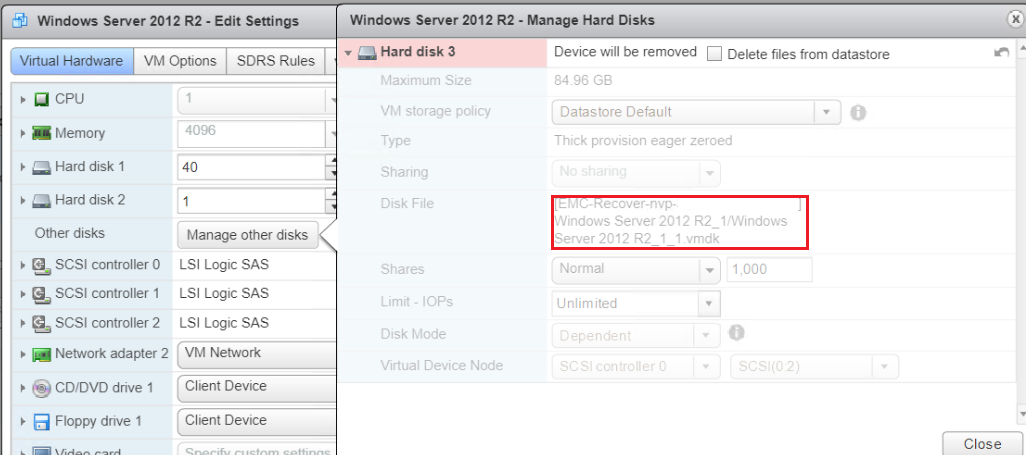The height and width of the screenshot is (455, 1026).
Task: Click the undo remove icon for Hard disk 3
Action: coord(1001,53)
